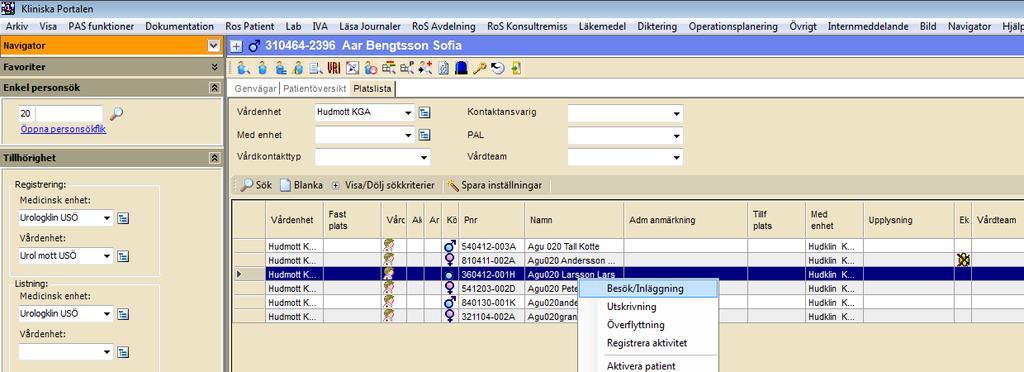This screenshot has height=372, width=1024.
Task: Click list icon beside empty Listning Vårdenhet field
Action: (123, 352)
